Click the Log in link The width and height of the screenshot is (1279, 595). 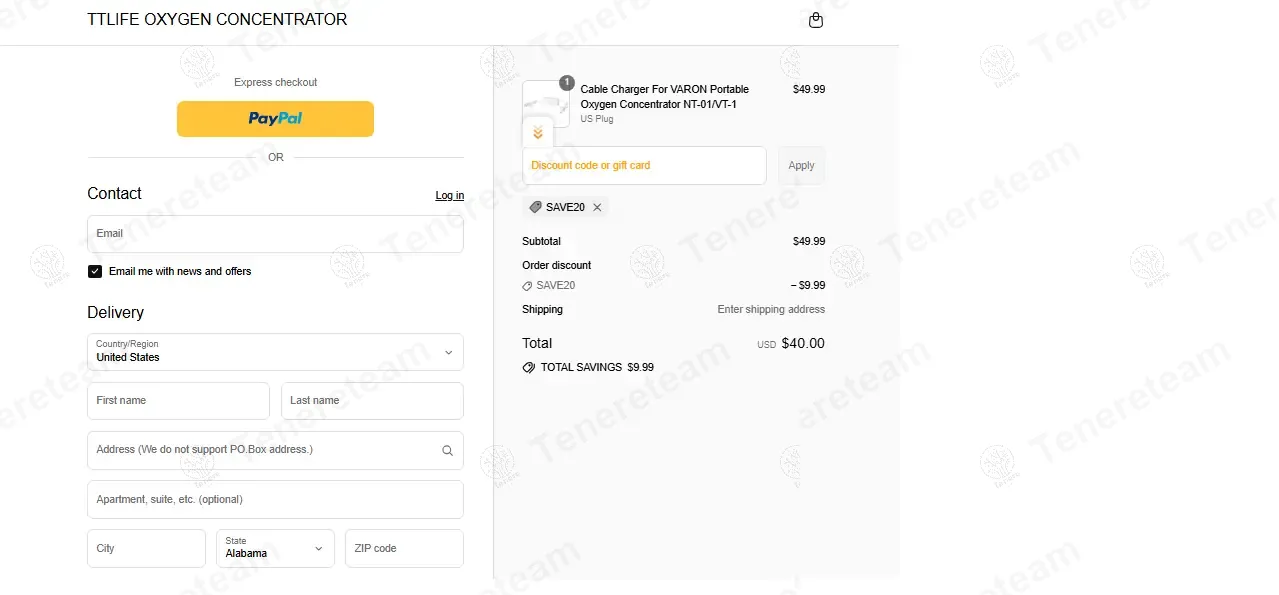coord(450,195)
